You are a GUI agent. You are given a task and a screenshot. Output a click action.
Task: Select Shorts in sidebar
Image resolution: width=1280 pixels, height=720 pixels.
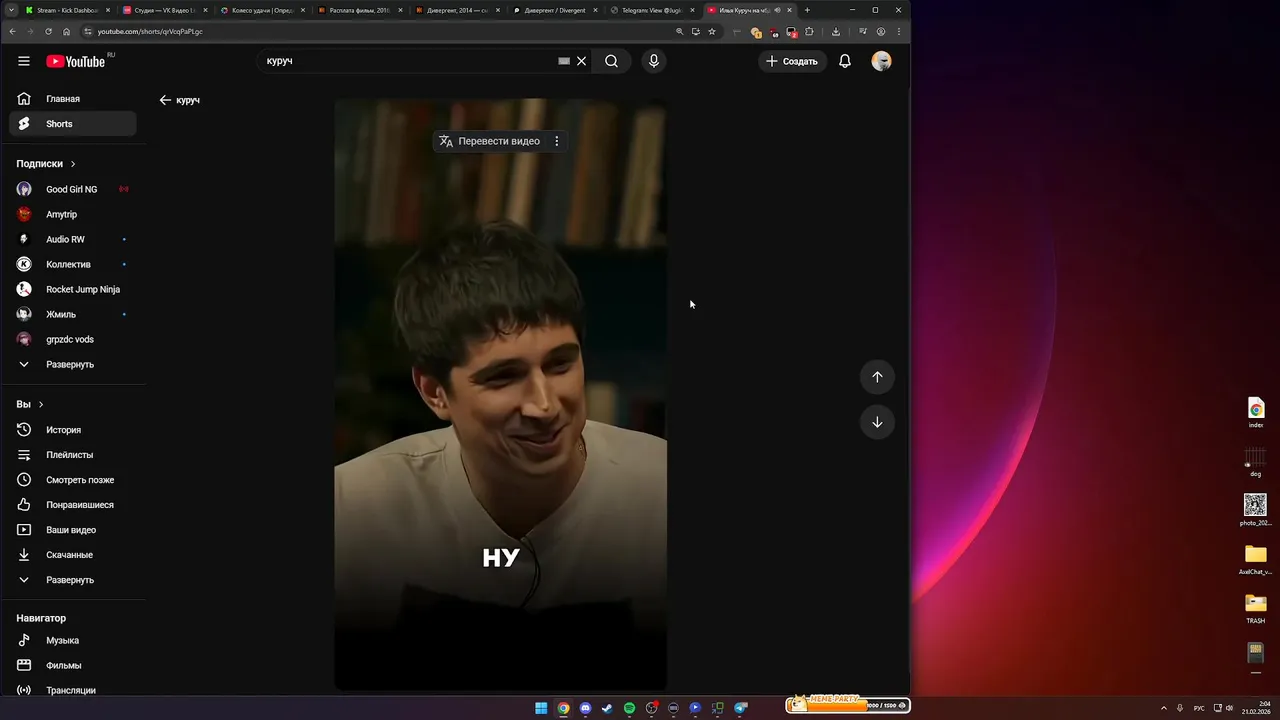[73, 124]
